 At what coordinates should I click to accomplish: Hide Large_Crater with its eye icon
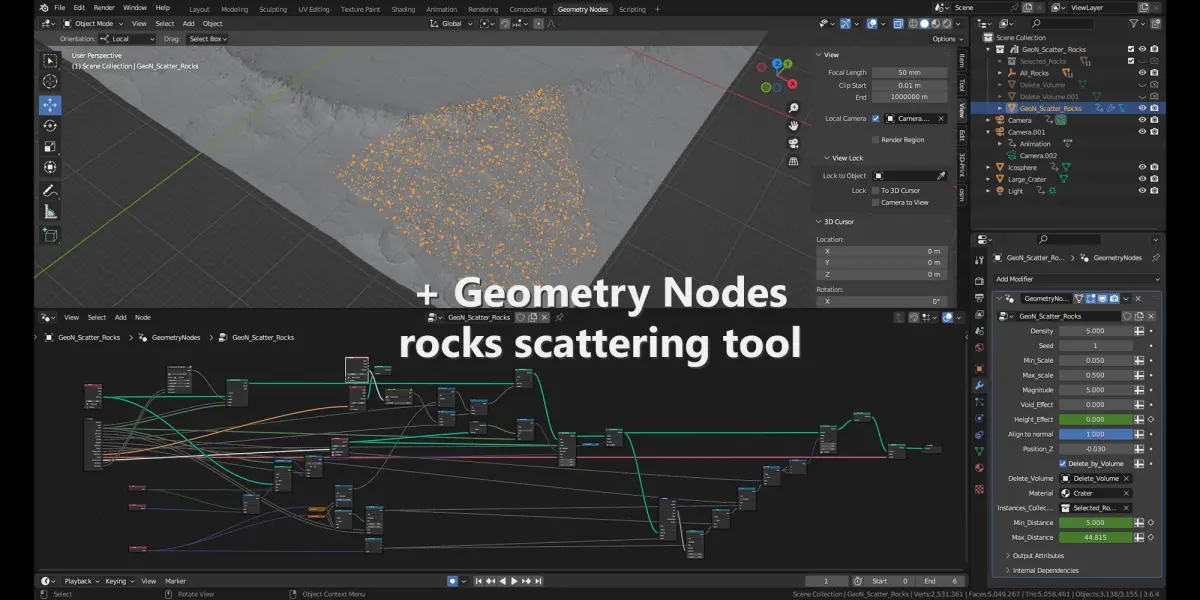point(1142,179)
